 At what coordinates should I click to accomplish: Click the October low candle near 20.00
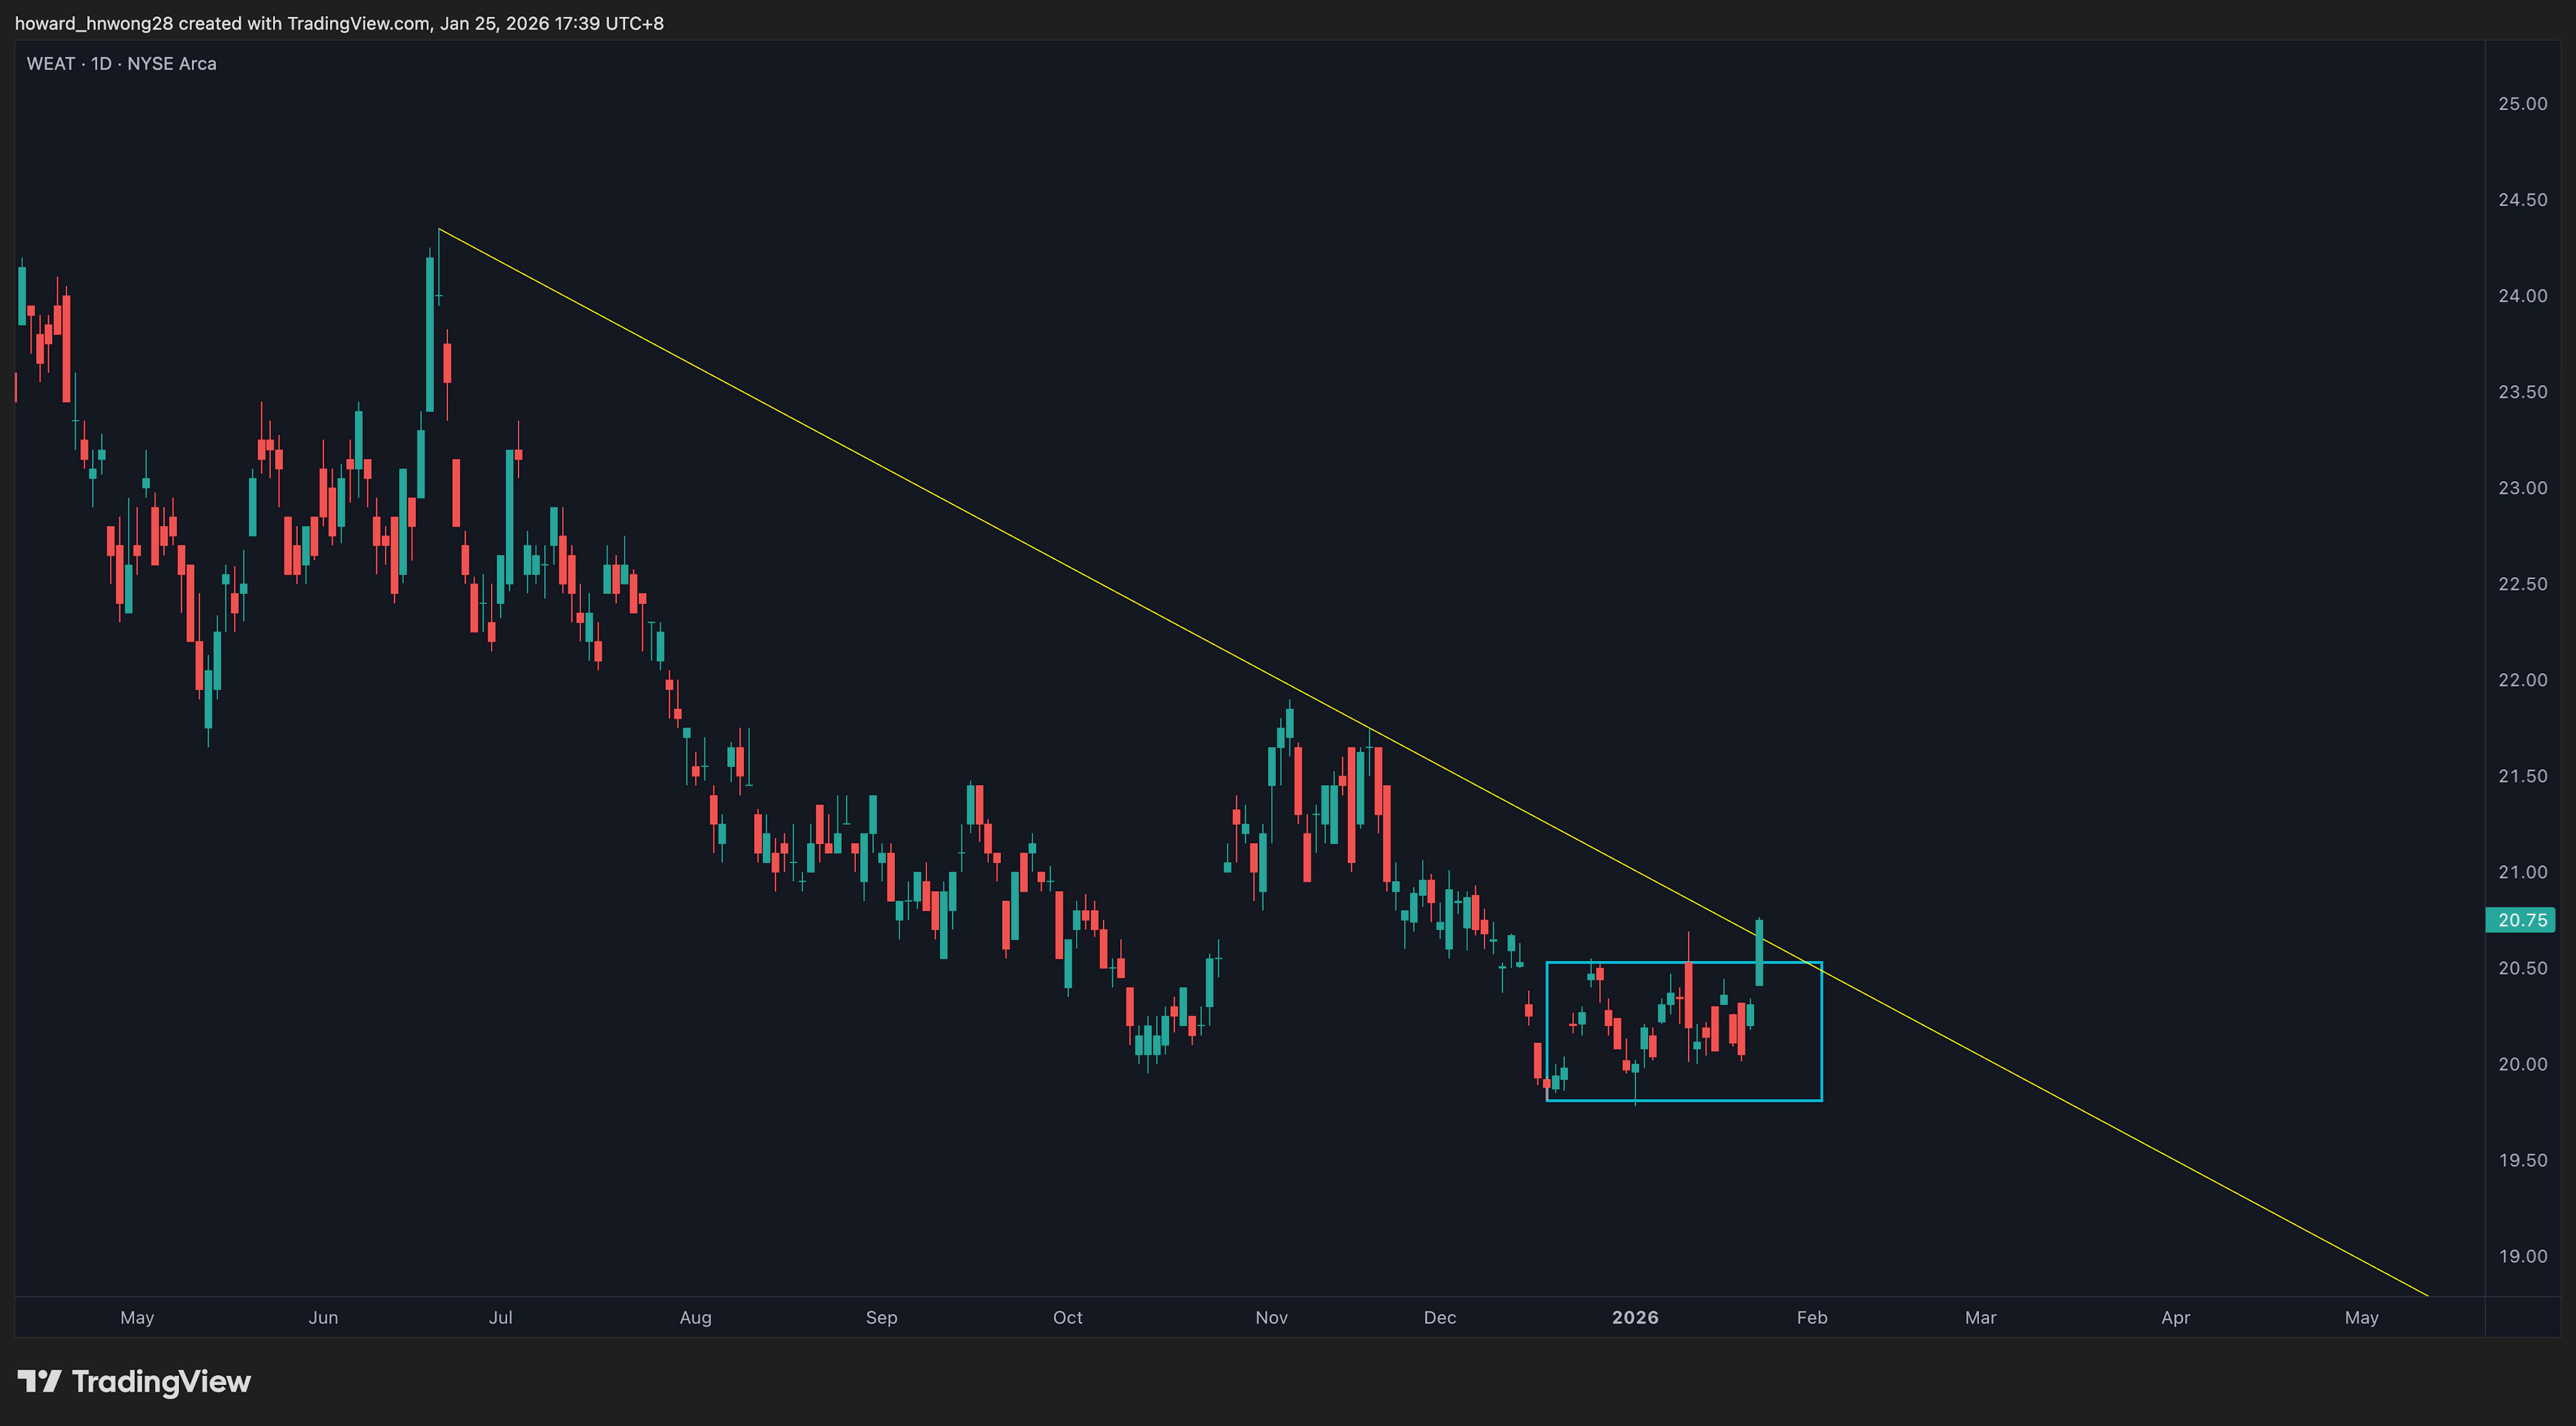(x=1148, y=1045)
